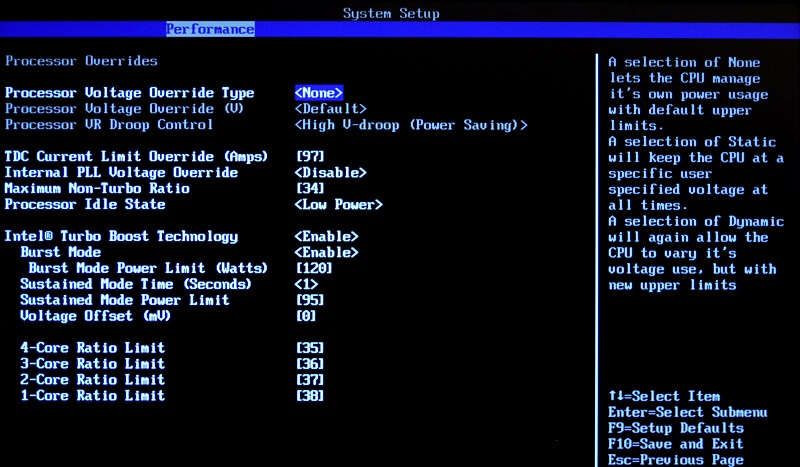Viewport: 800px width, 467px height.
Task: Change Processor VR Droop Control setting
Action: point(411,125)
